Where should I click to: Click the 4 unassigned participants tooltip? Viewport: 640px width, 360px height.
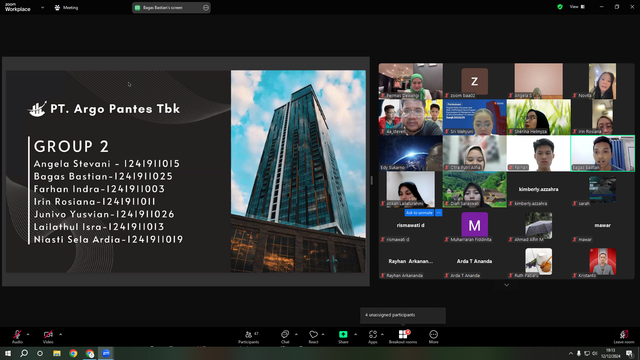point(403,315)
